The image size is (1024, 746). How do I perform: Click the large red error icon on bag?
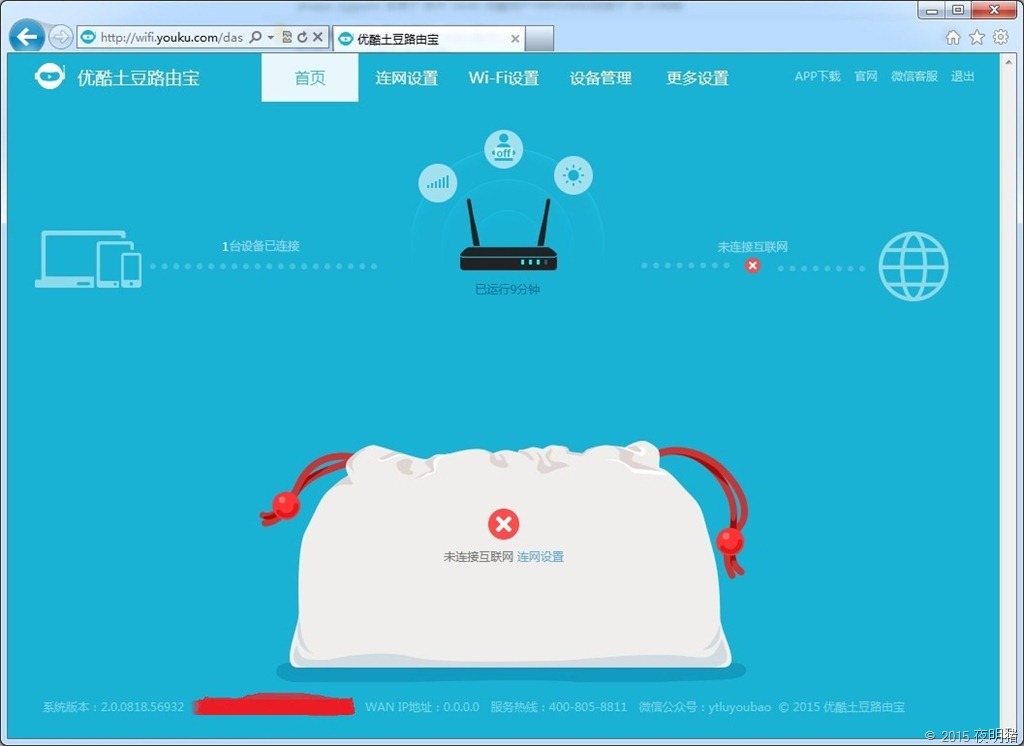[504, 523]
